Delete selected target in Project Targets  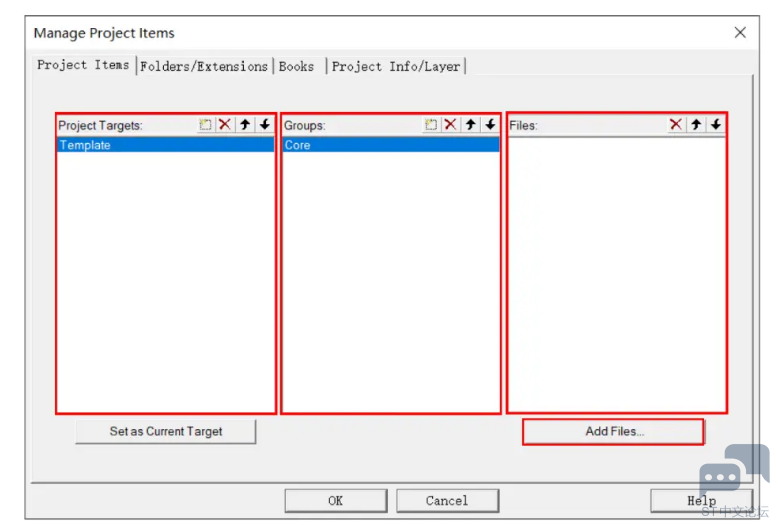pos(225,125)
